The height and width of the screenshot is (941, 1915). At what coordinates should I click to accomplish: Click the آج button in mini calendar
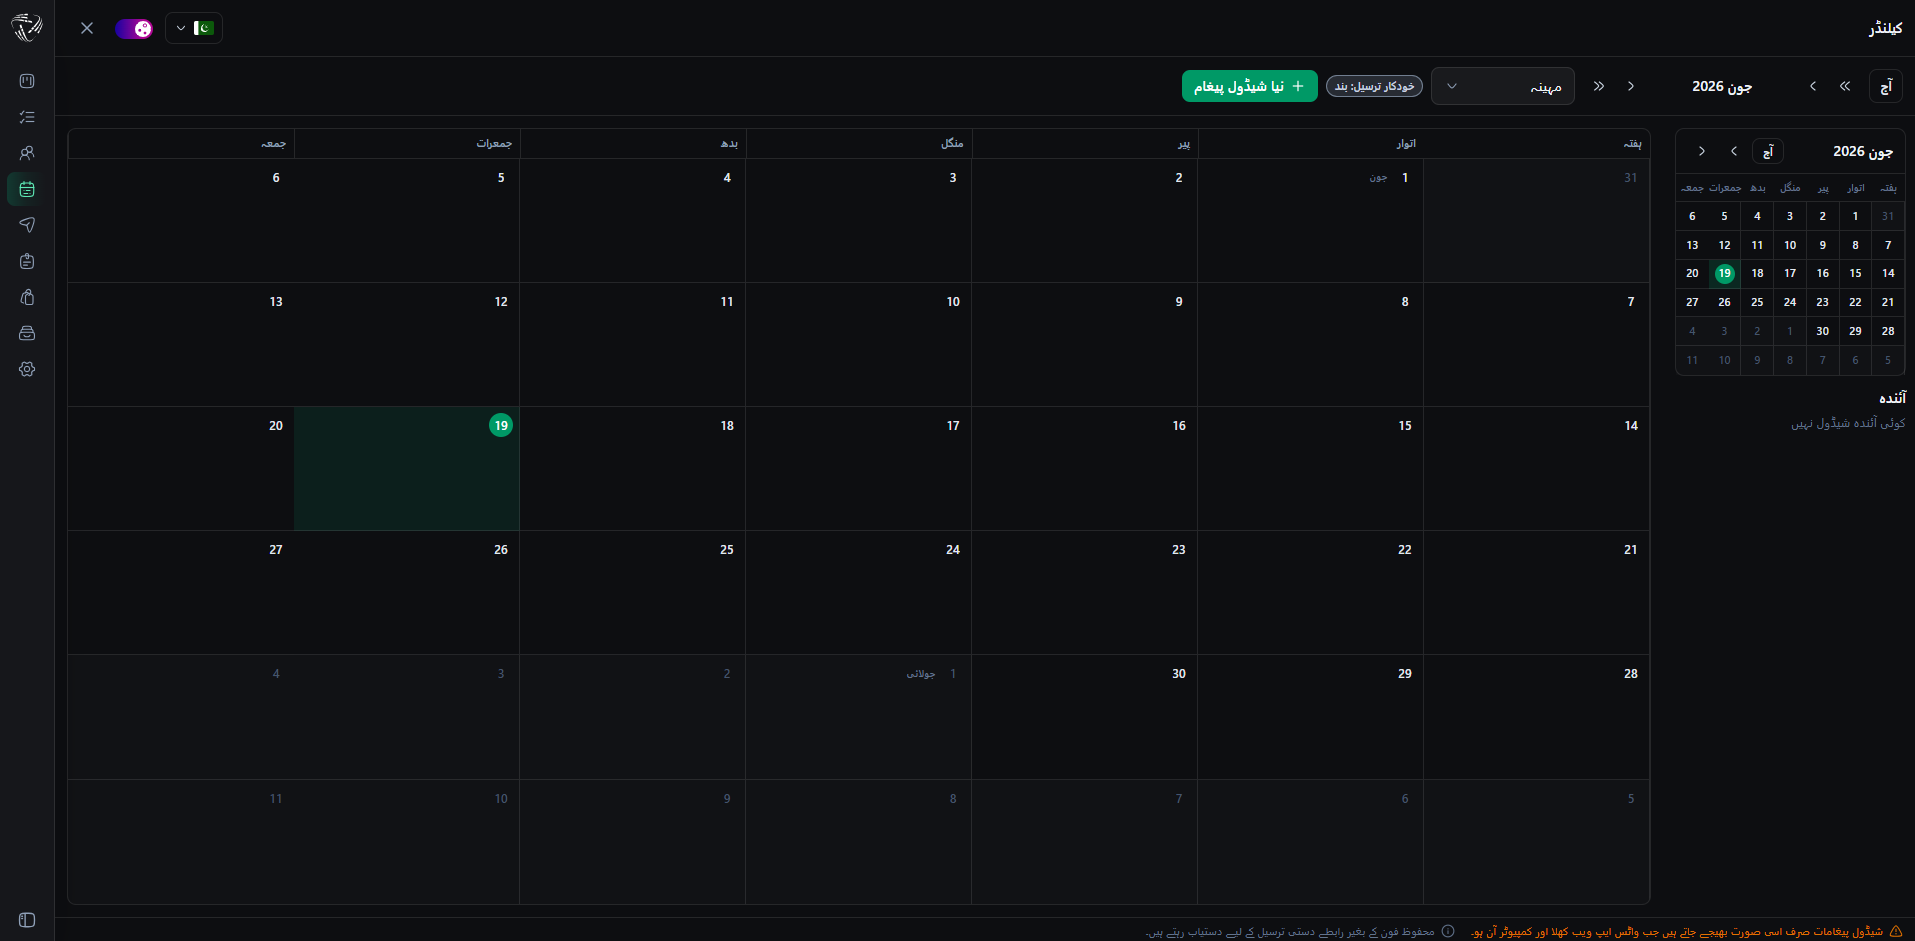(x=1768, y=152)
